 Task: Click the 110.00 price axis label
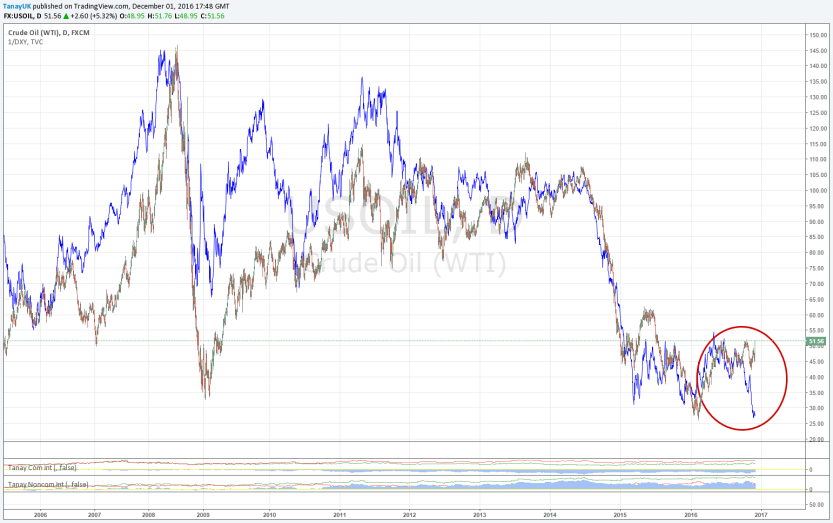(x=818, y=159)
